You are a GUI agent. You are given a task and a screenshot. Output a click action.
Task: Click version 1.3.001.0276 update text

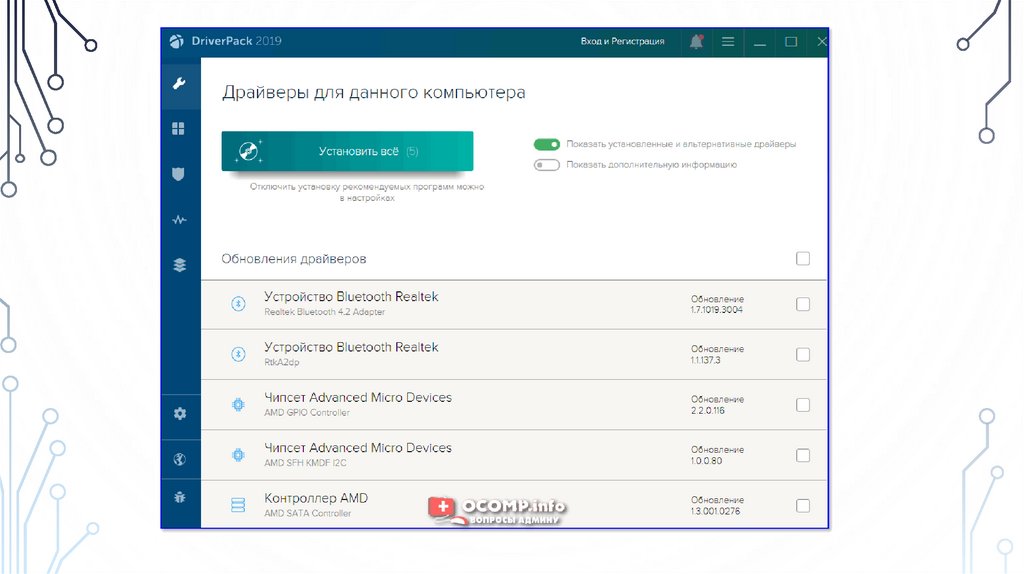pyautogui.click(x=716, y=511)
